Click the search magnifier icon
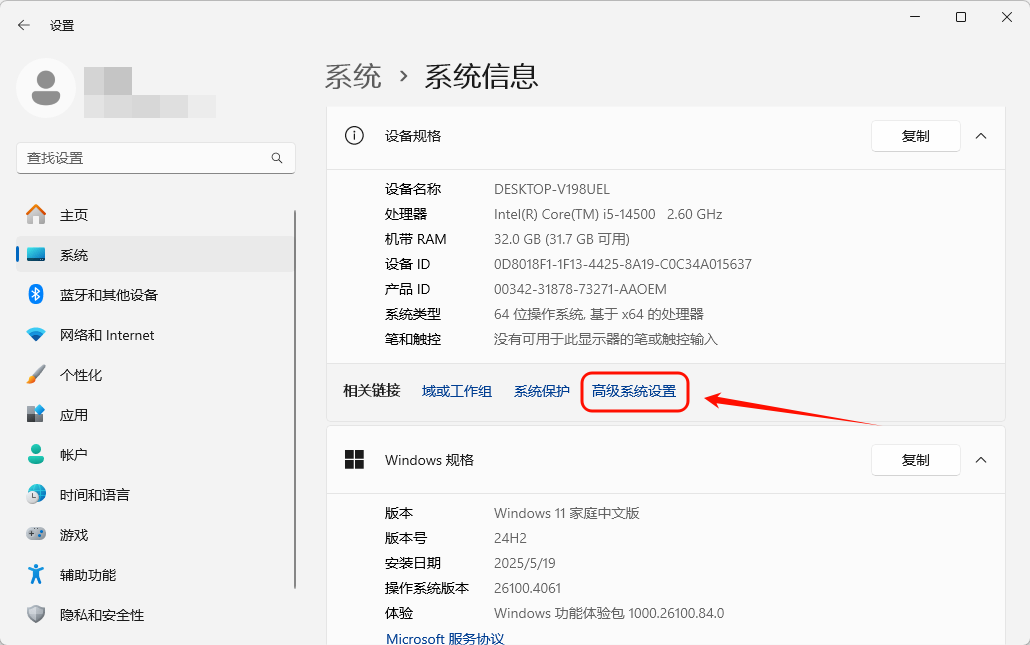The width and height of the screenshot is (1030, 645). click(277, 158)
